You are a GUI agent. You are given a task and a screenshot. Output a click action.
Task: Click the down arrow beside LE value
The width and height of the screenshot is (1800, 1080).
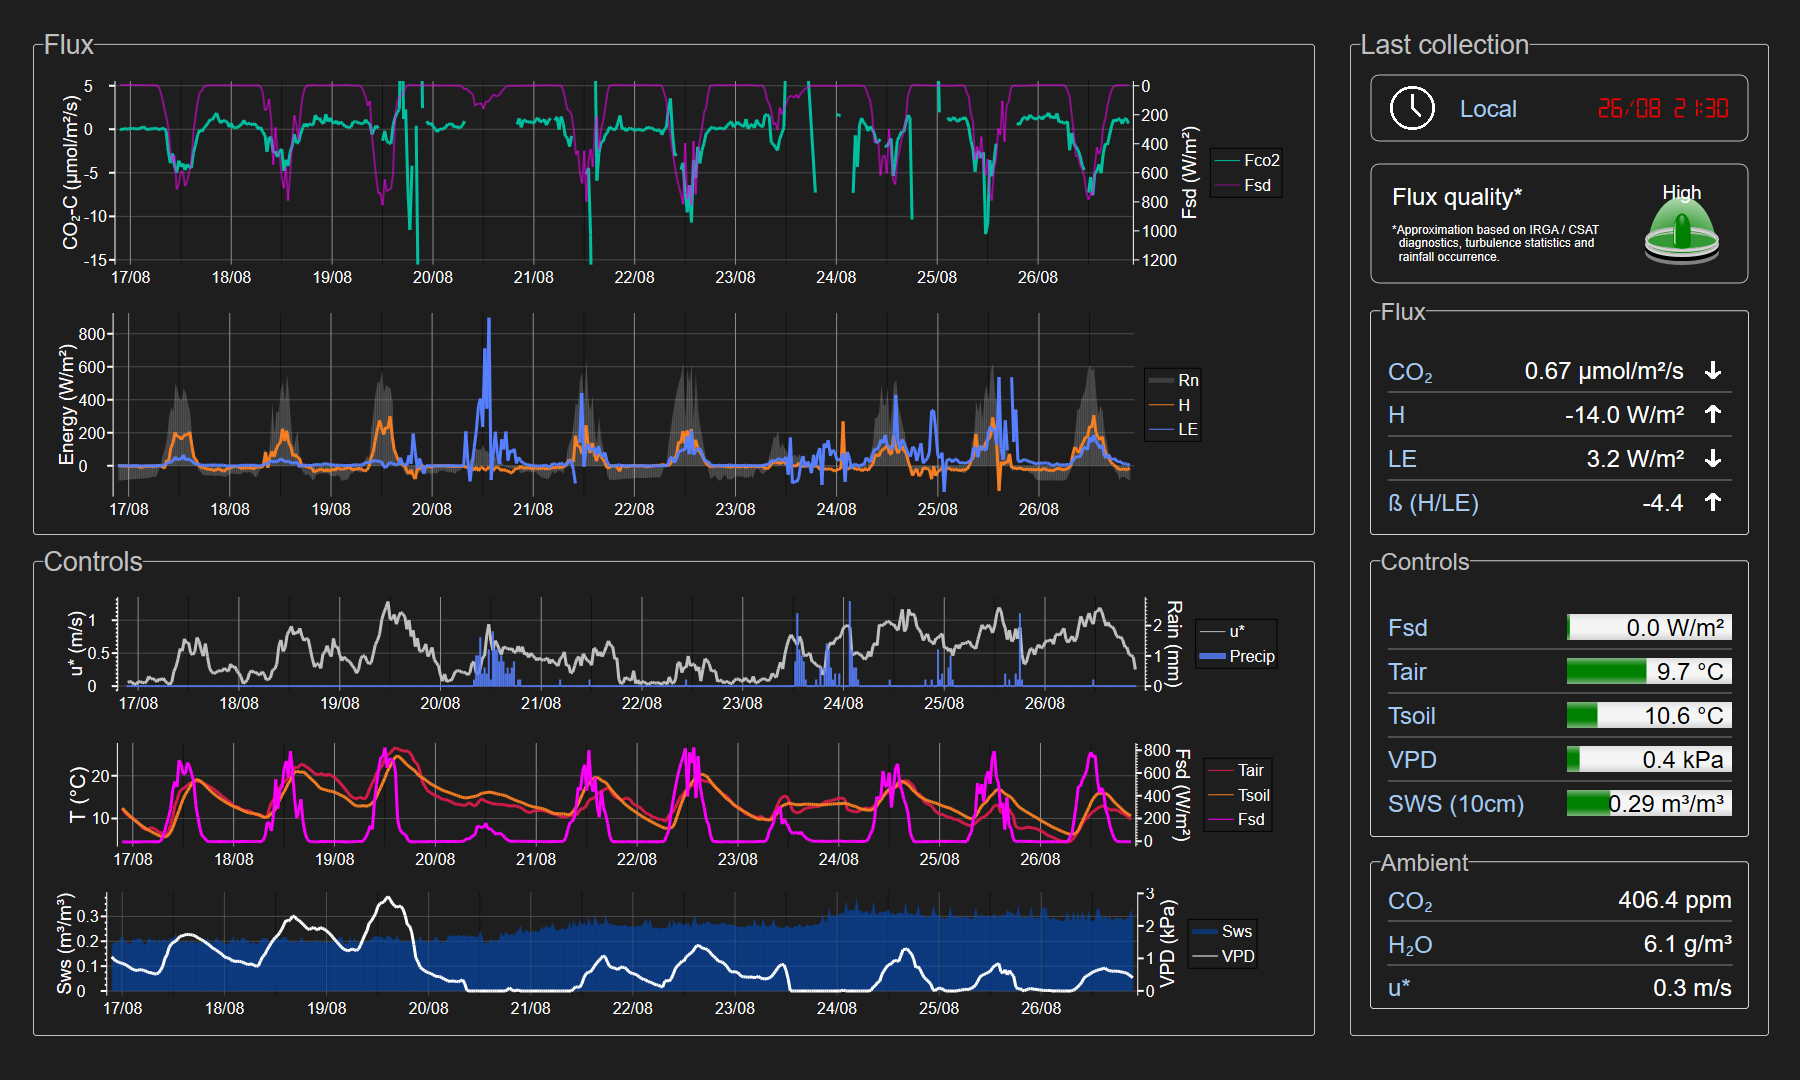(1713, 458)
